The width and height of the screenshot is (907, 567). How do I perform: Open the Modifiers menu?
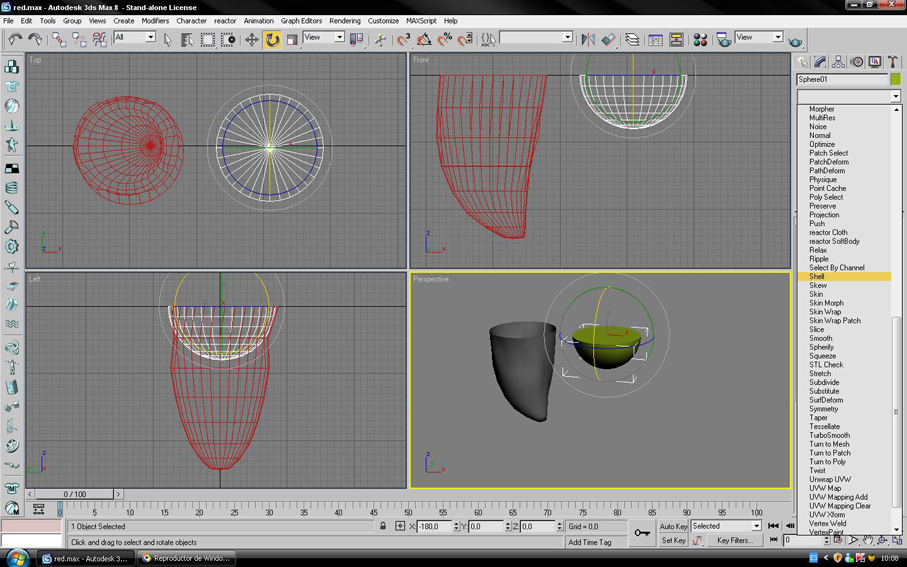click(155, 20)
